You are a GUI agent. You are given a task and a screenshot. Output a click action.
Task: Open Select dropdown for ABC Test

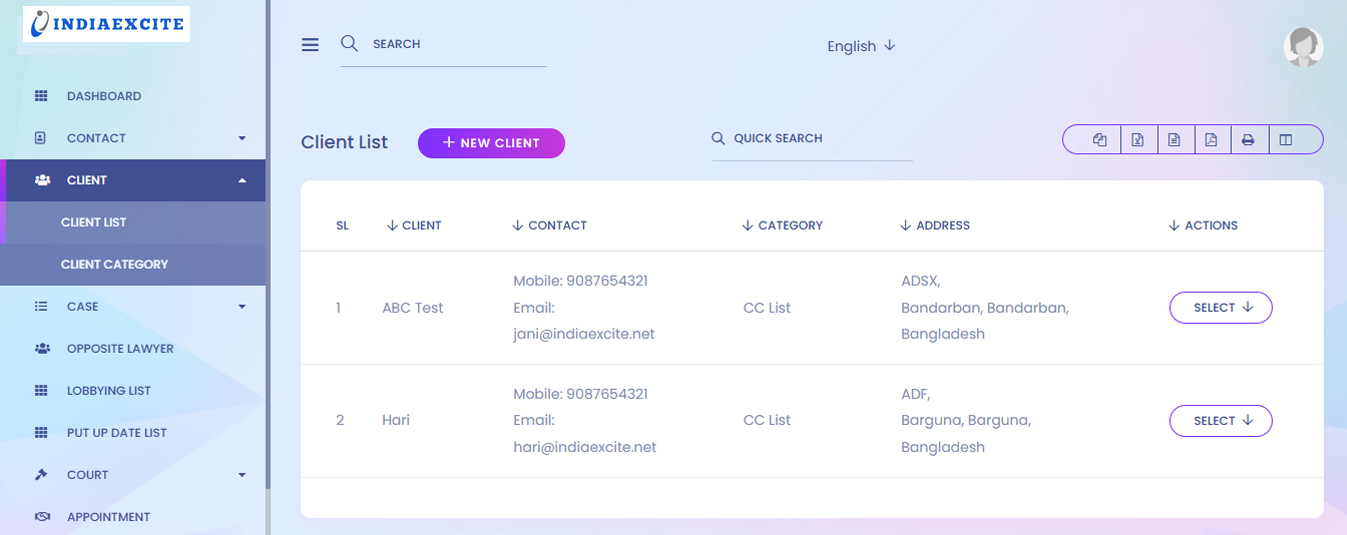1220,308
